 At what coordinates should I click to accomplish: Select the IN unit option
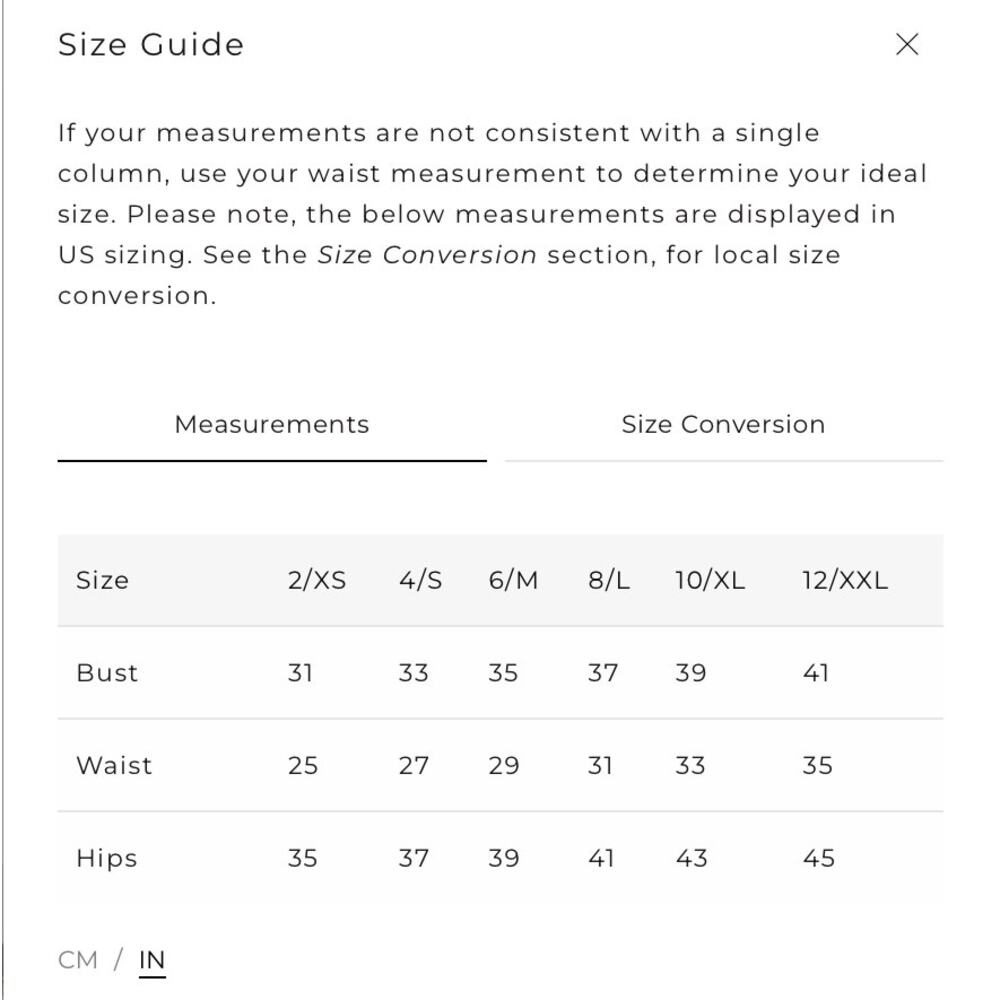click(152, 960)
